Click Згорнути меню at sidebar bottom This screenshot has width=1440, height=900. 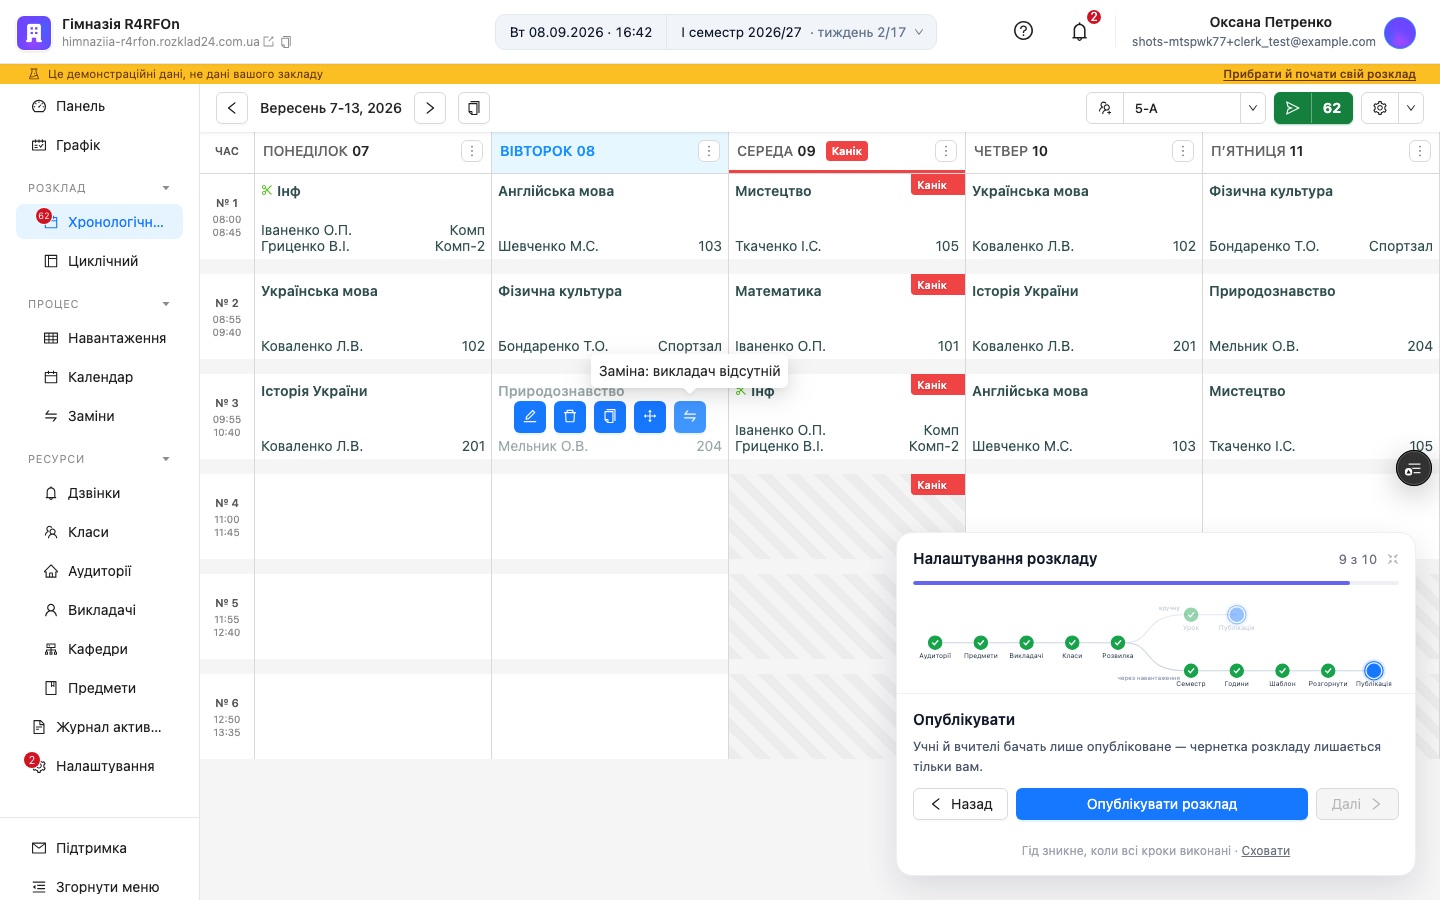click(x=99, y=887)
